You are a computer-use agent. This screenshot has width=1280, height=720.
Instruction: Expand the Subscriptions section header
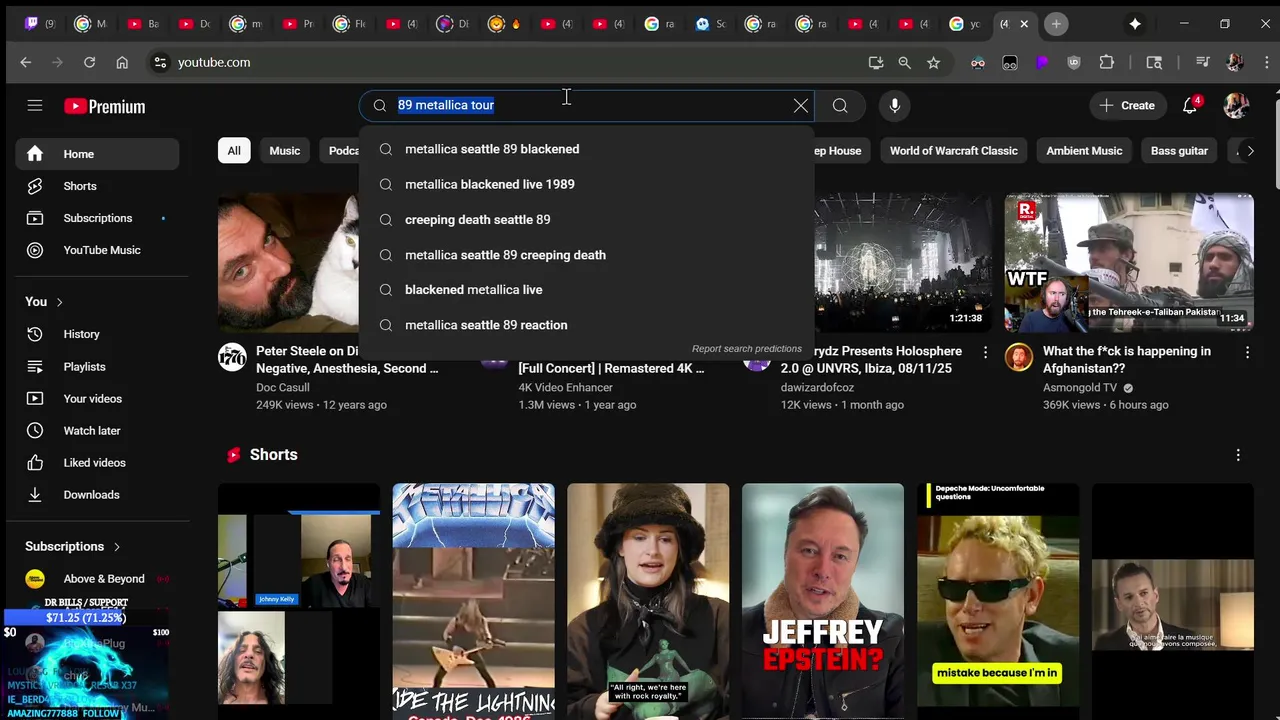(72, 547)
